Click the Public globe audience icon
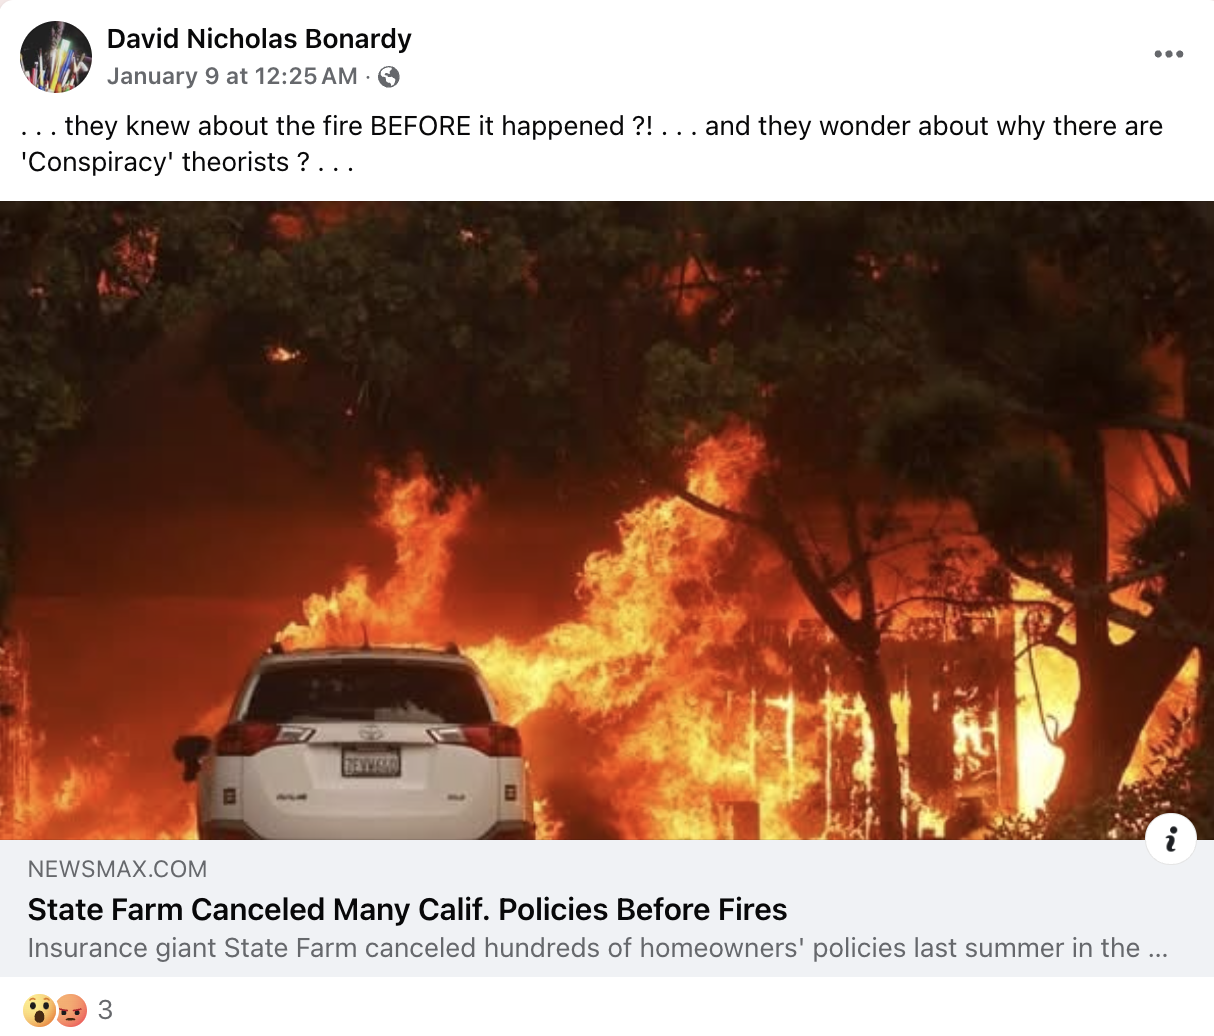Screen dimensions: 1214x1036 389,77
